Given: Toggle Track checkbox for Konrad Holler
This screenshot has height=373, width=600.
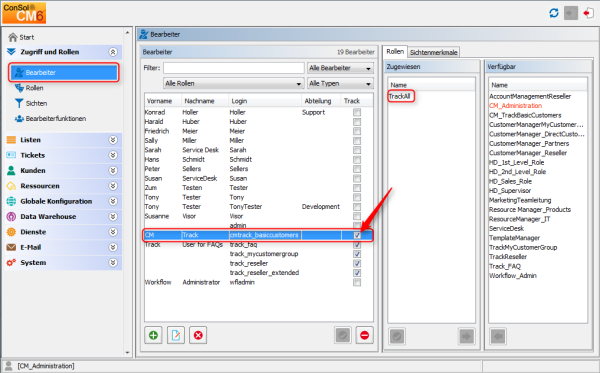Looking at the screenshot, I should 357,112.
